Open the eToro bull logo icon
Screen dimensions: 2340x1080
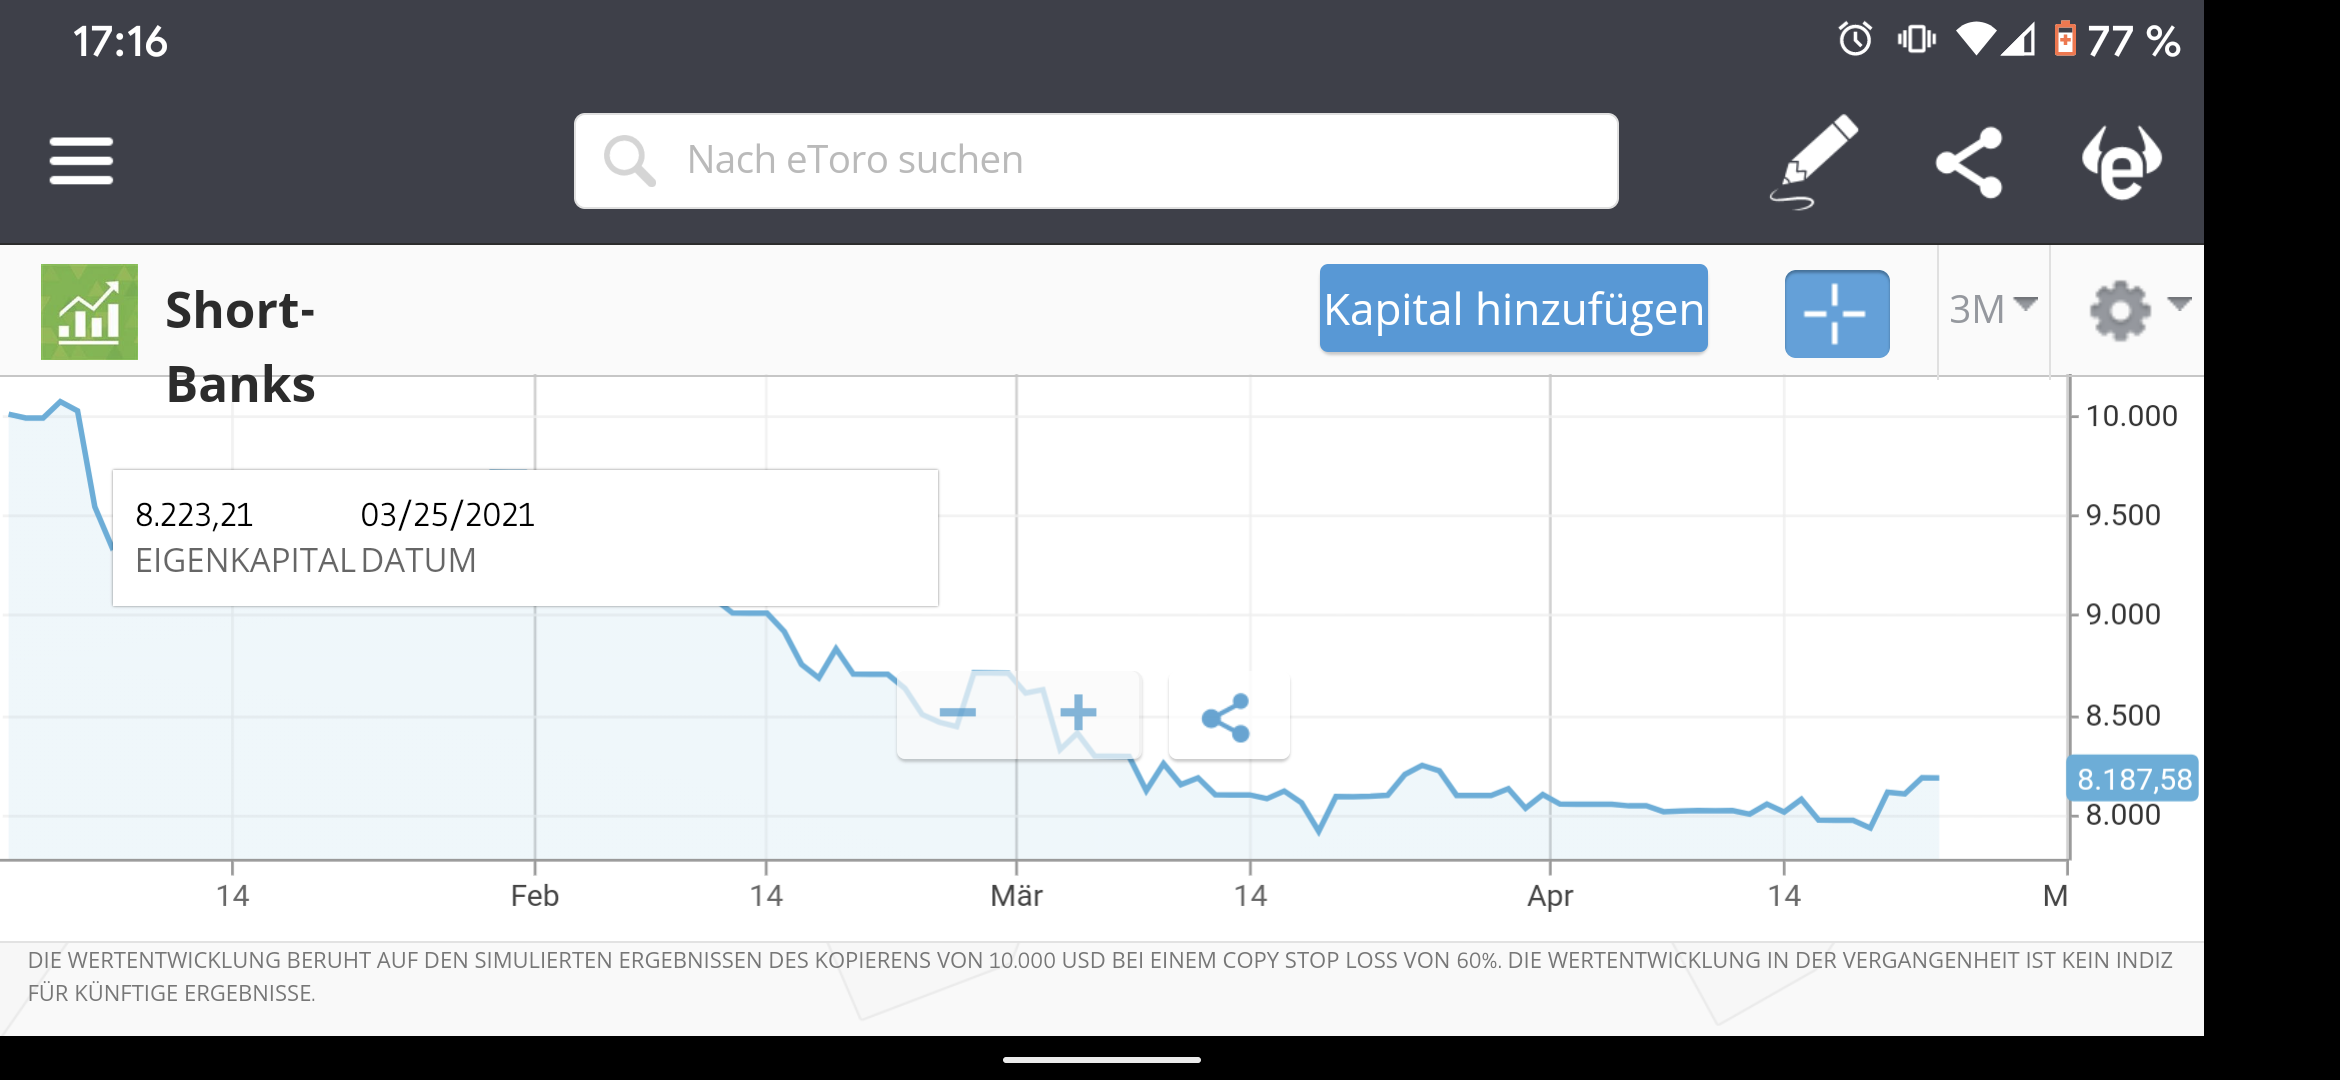click(x=2121, y=162)
